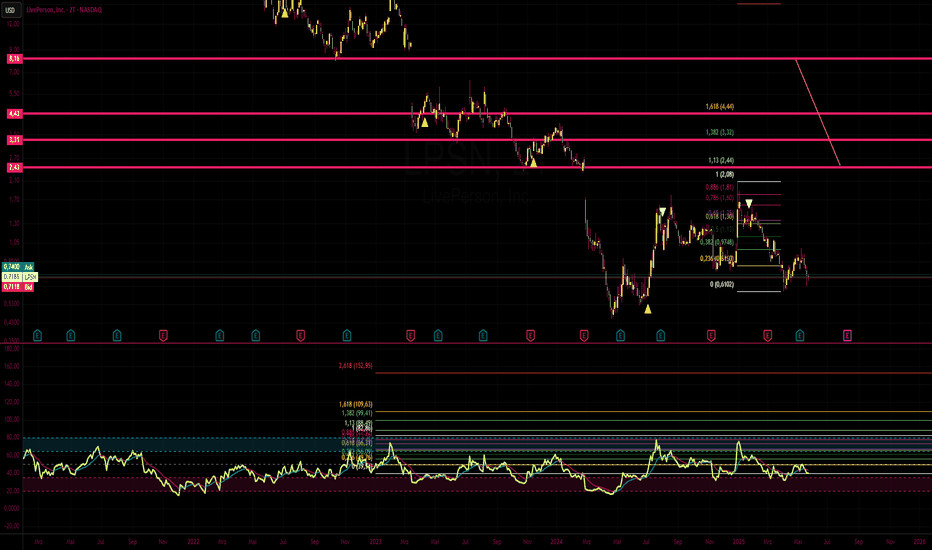Click the 12,00 level on price scale
The image size is (932, 550).
13,24
